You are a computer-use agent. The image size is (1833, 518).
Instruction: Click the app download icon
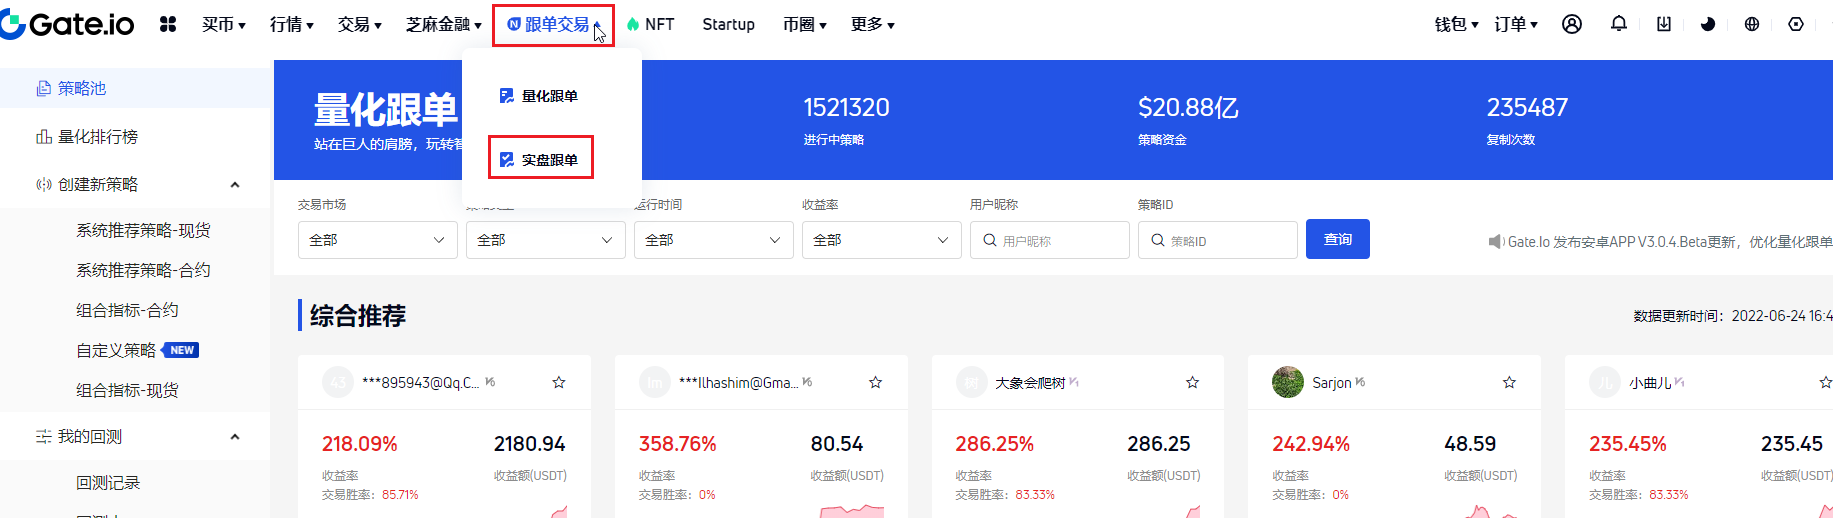tap(1664, 24)
